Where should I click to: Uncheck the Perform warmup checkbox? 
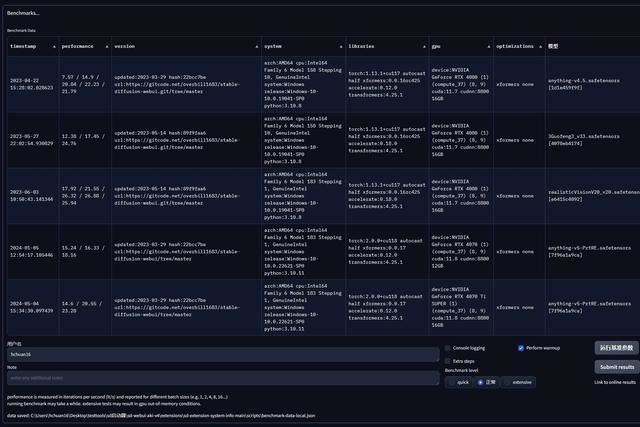521,348
